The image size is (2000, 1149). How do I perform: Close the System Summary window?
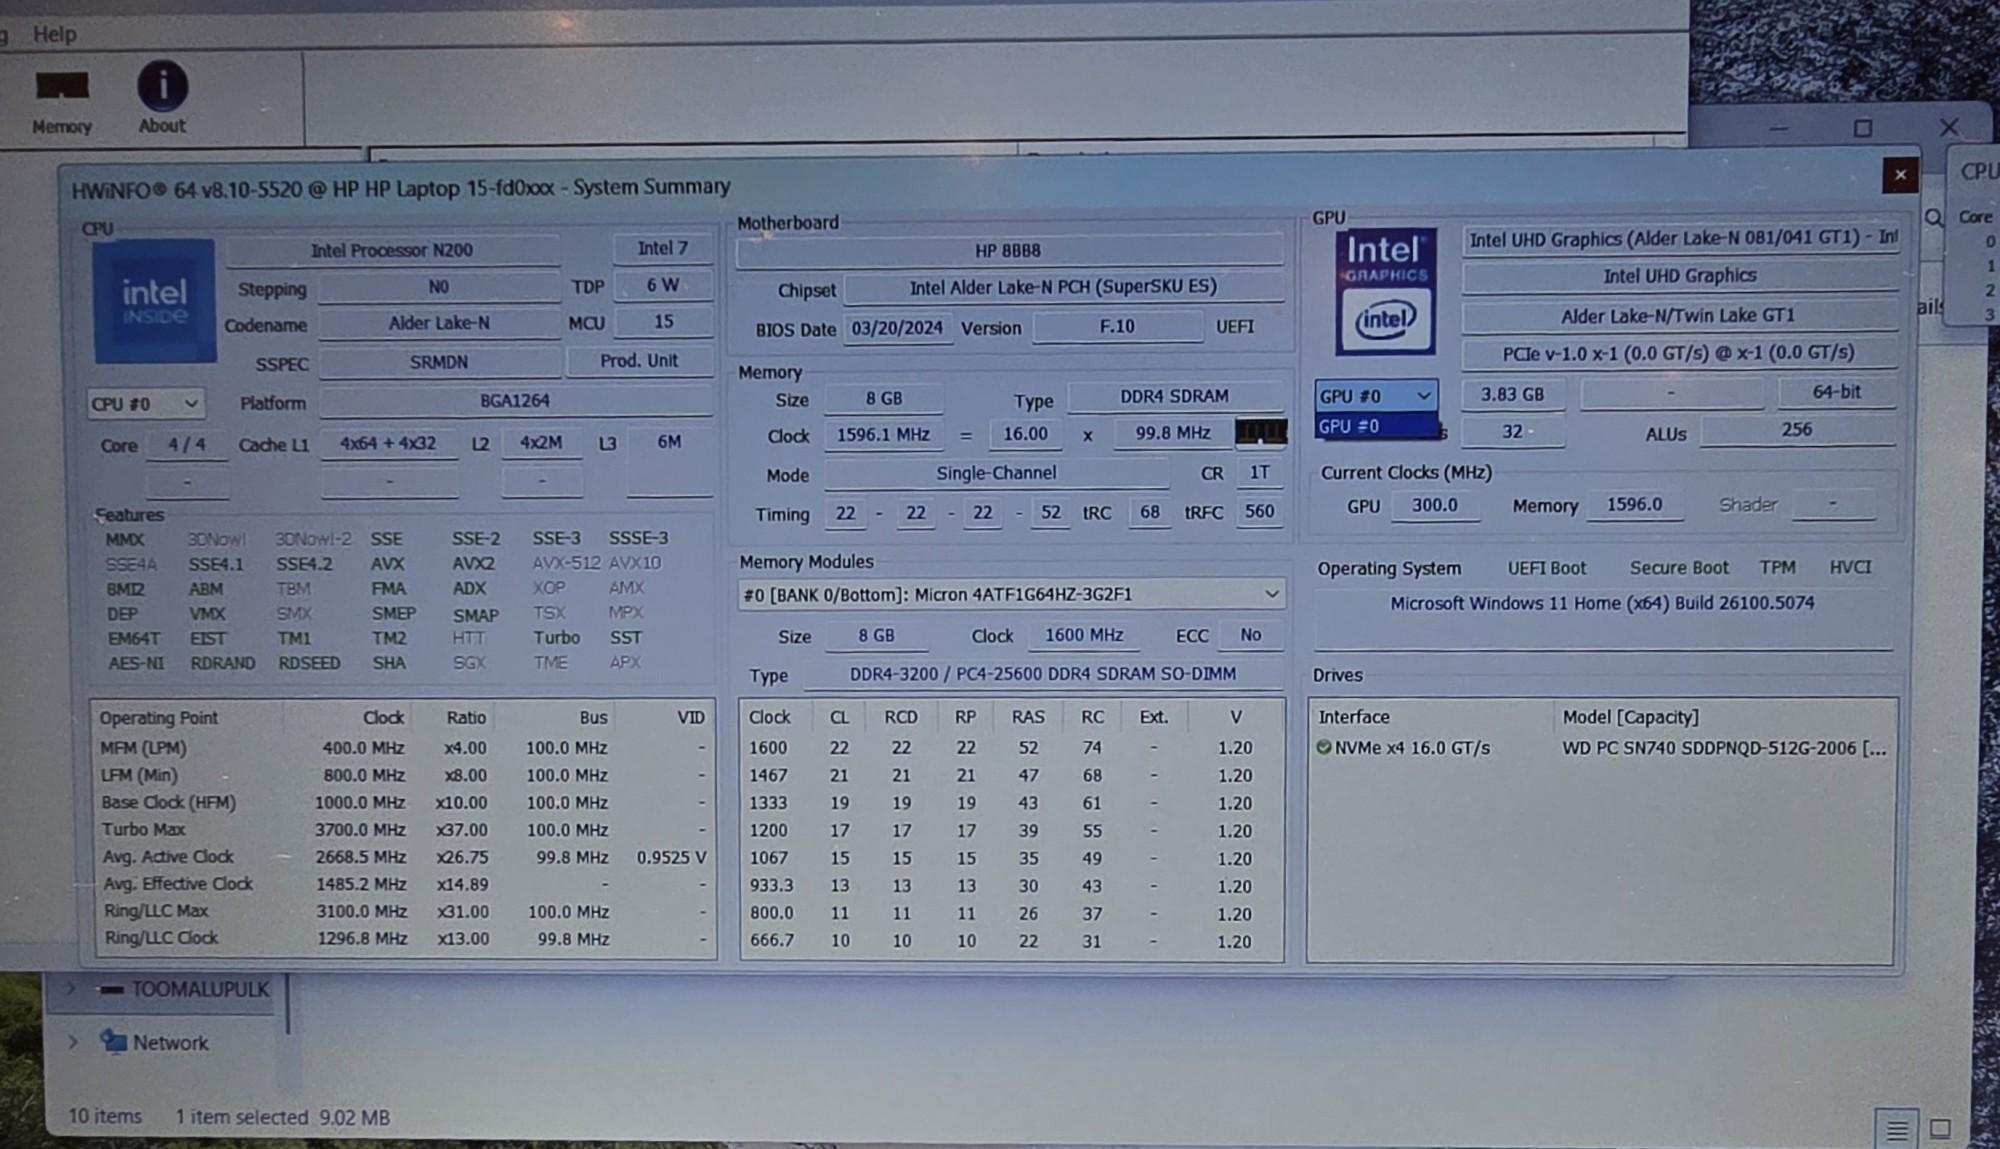(1900, 175)
